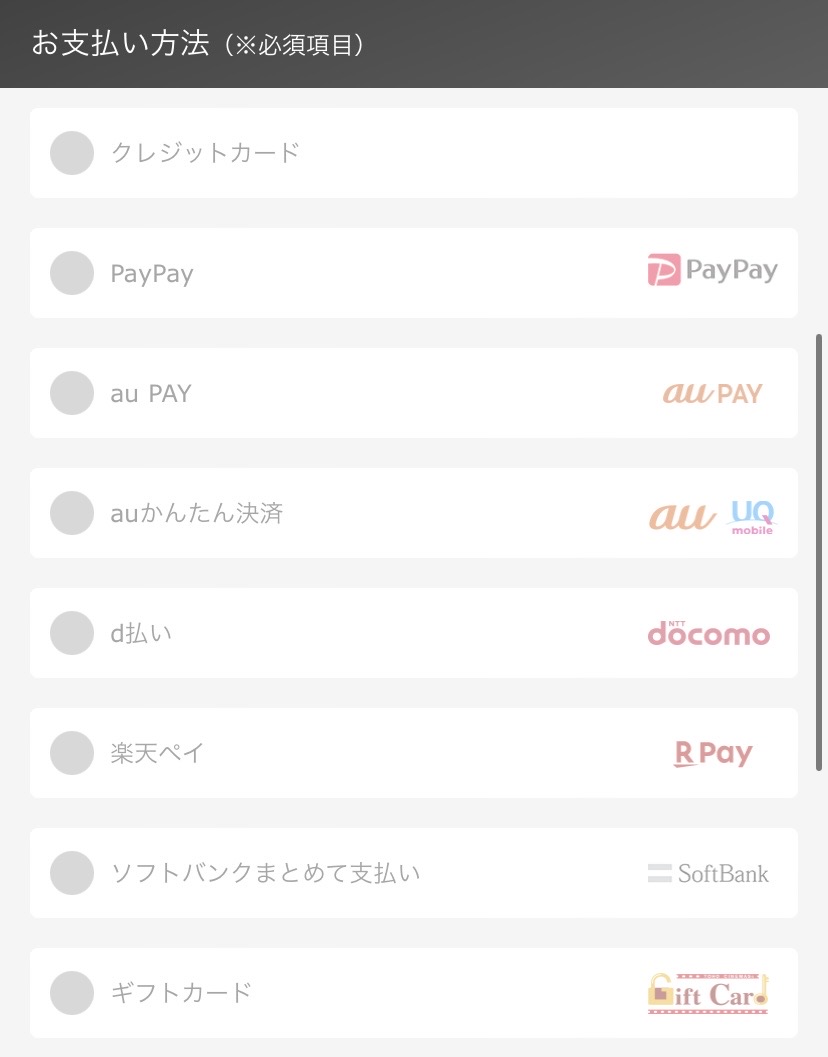The height and width of the screenshot is (1057, 828).
Task: Select the ギフトカード radio button
Action: tap(71, 993)
